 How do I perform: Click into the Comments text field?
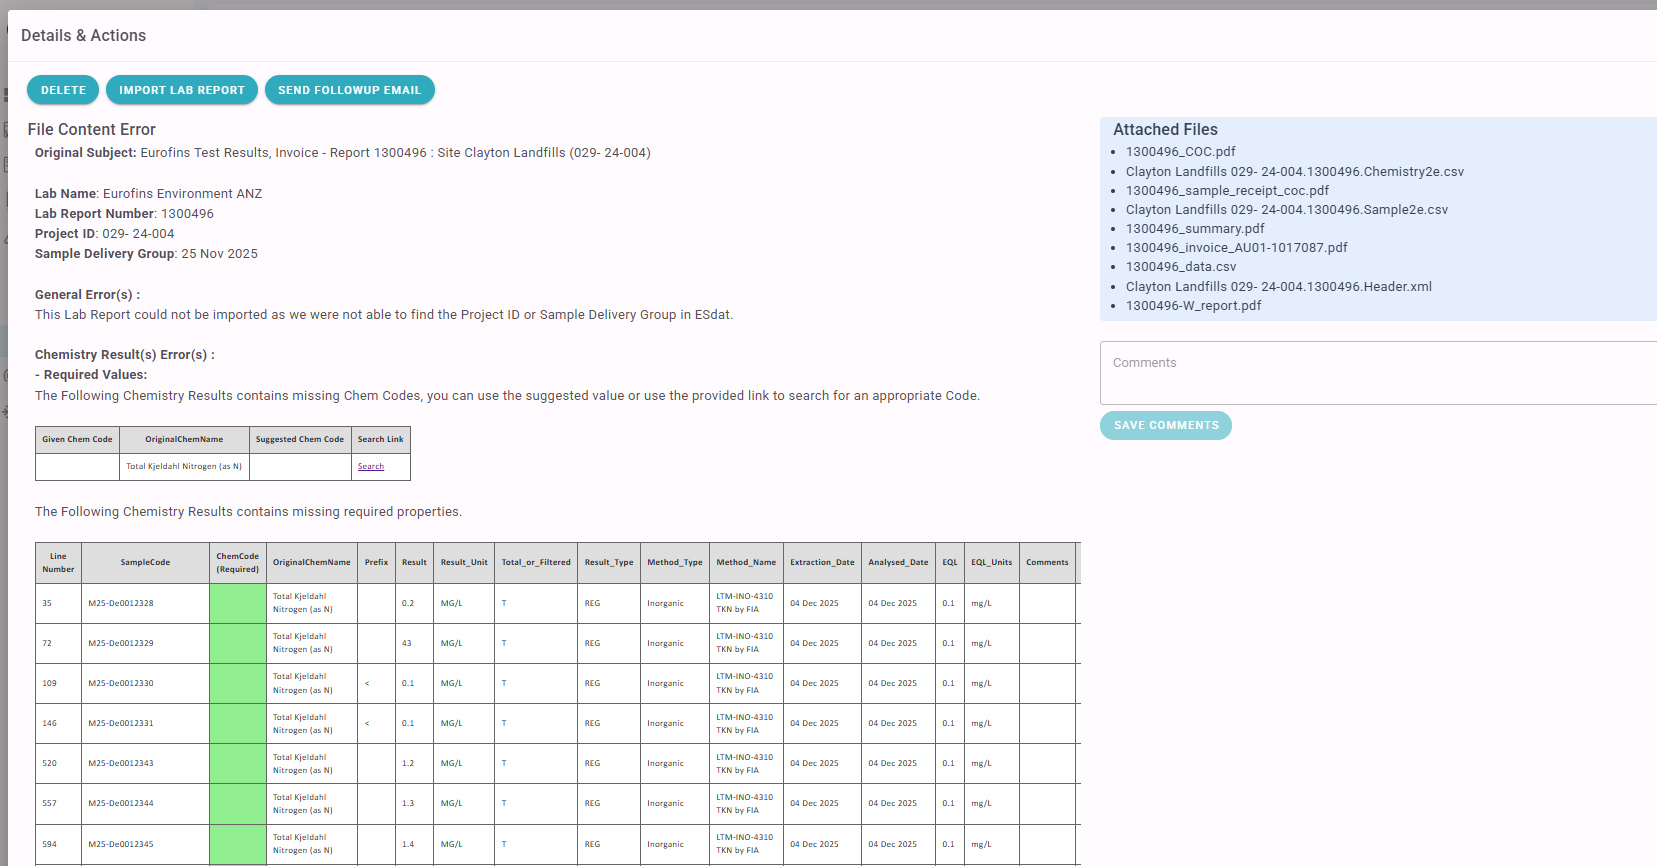click(1378, 373)
